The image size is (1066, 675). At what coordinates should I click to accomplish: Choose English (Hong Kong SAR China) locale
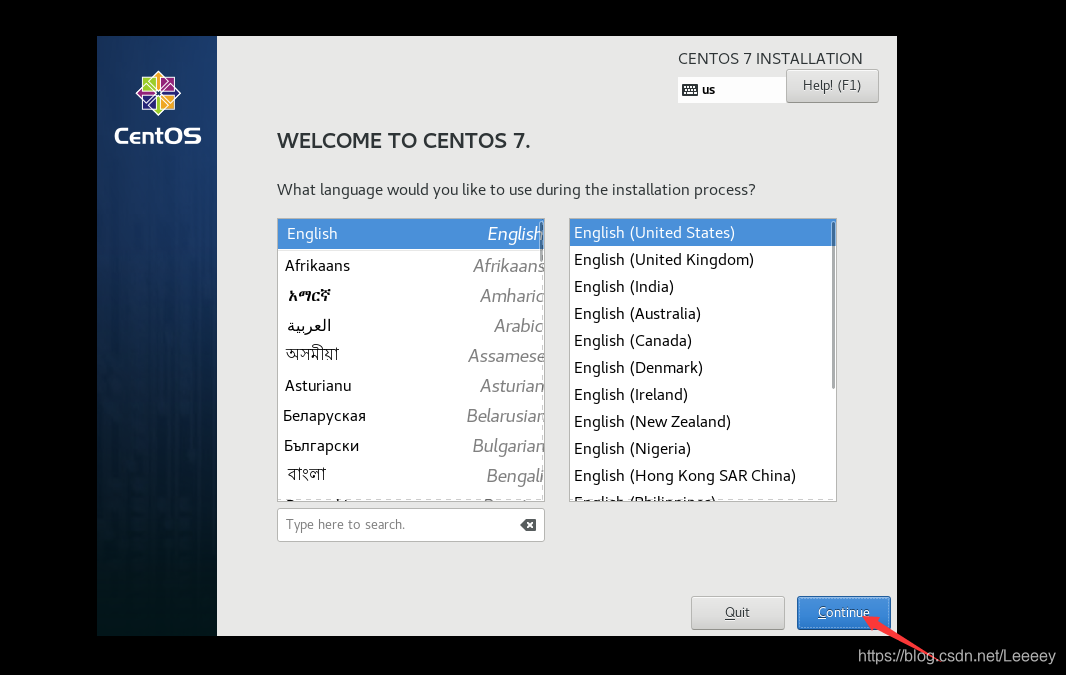(x=700, y=476)
